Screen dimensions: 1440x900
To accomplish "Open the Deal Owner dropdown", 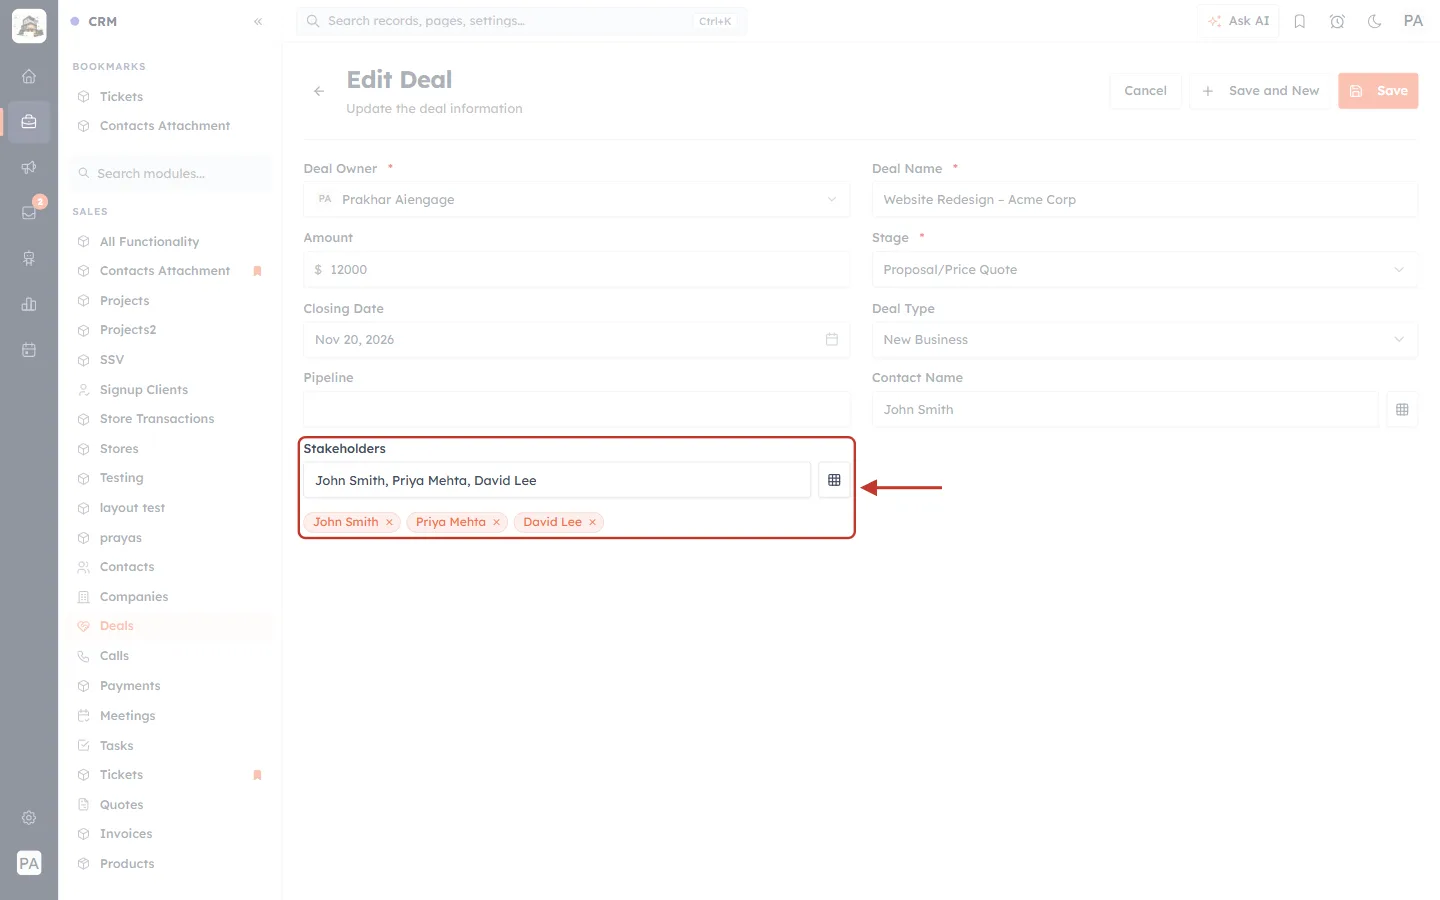I will pyautogui.click(x=577, y=199).
